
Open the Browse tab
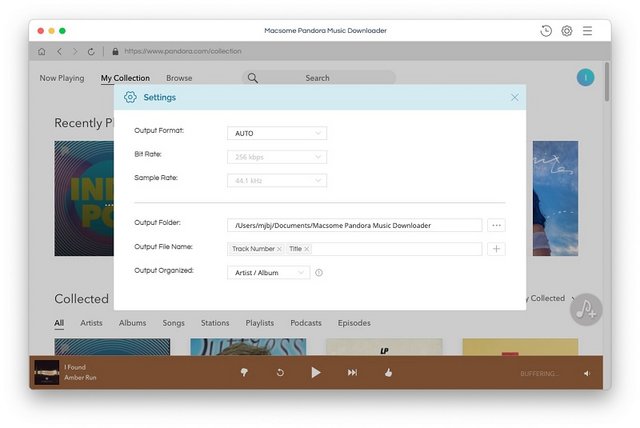179,78
